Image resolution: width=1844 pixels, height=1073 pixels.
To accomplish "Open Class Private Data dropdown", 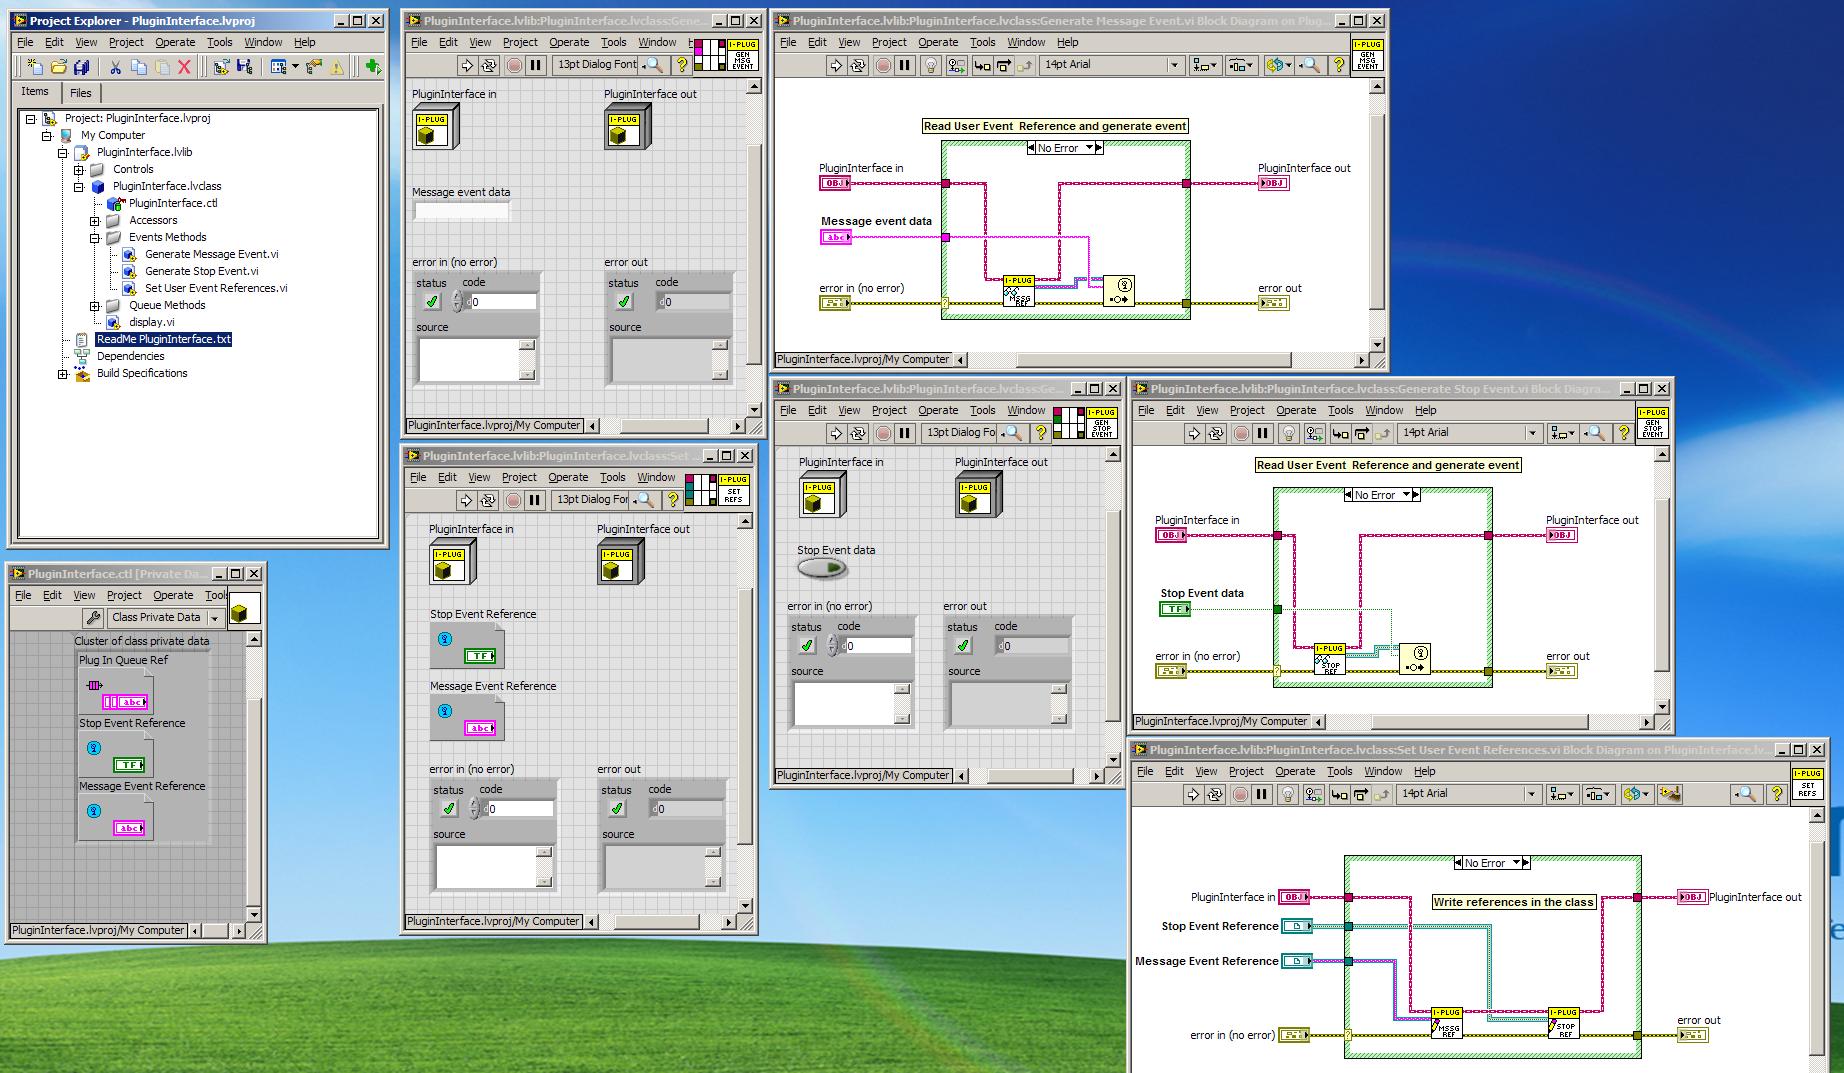I will (x=165, y=618).
